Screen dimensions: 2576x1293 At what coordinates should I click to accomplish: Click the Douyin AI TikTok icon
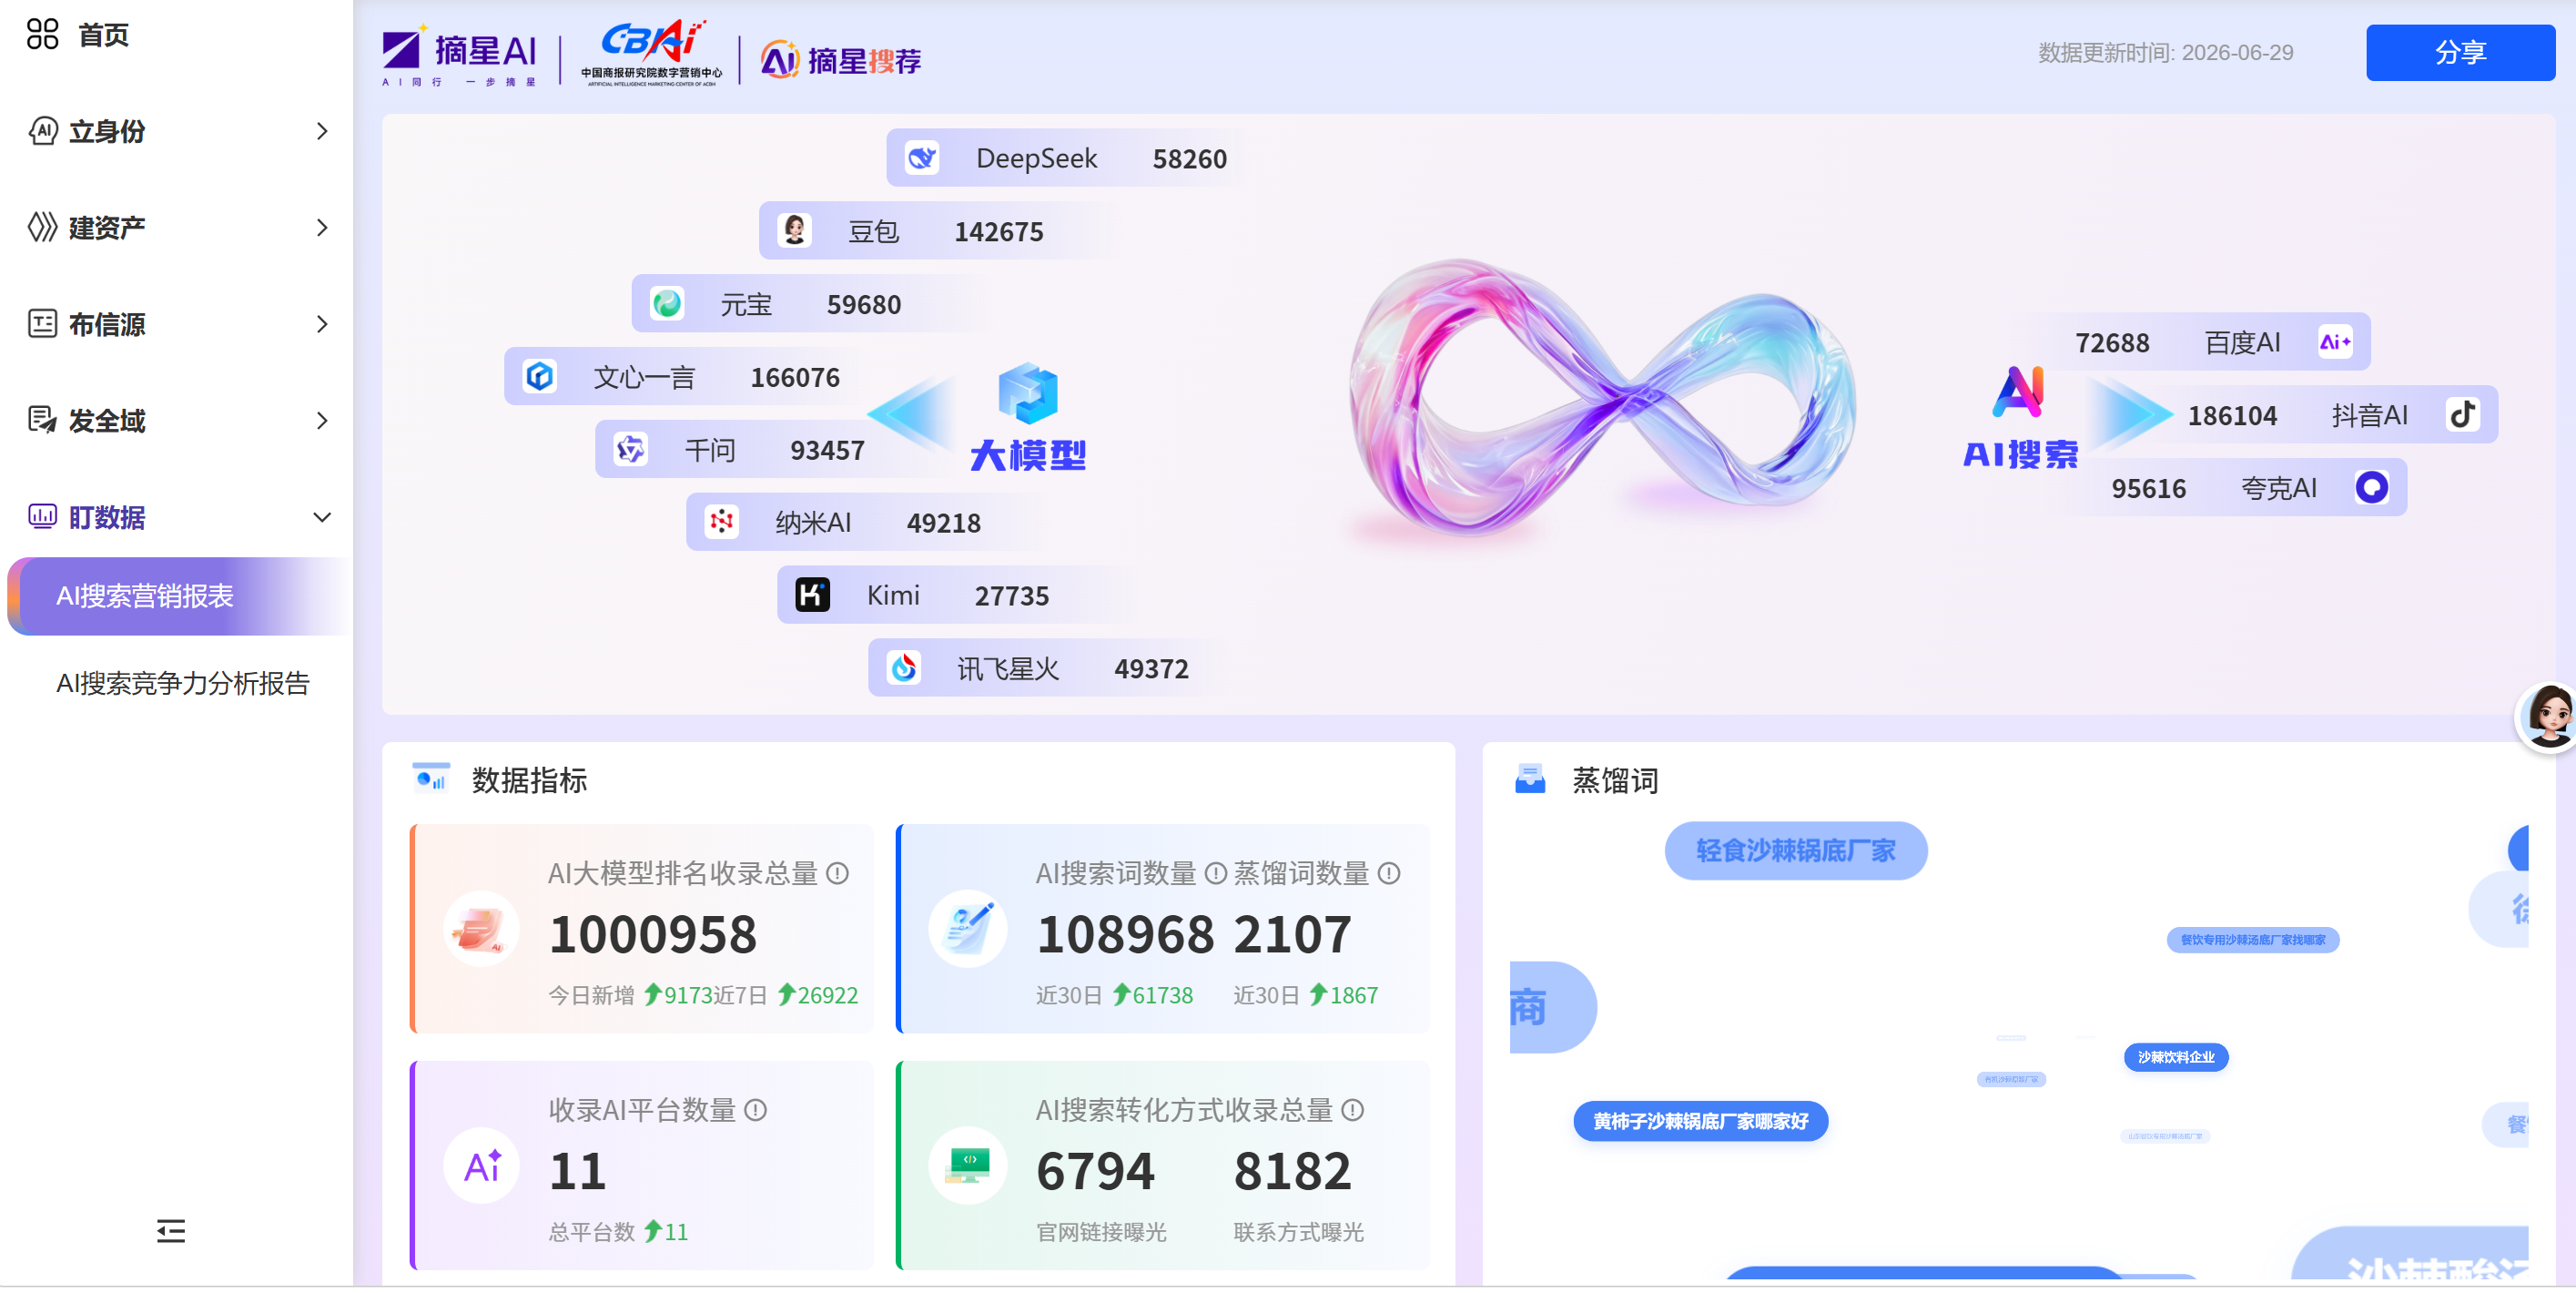2462,414
